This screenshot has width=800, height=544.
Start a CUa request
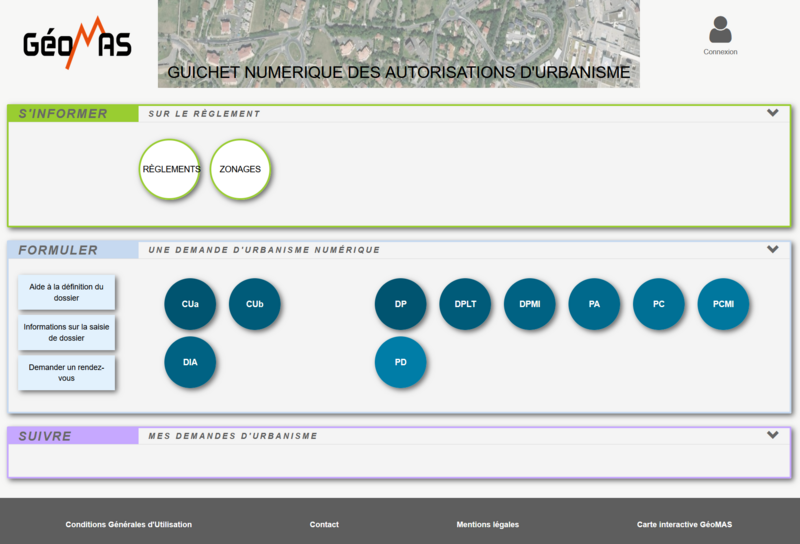point(190,304)
